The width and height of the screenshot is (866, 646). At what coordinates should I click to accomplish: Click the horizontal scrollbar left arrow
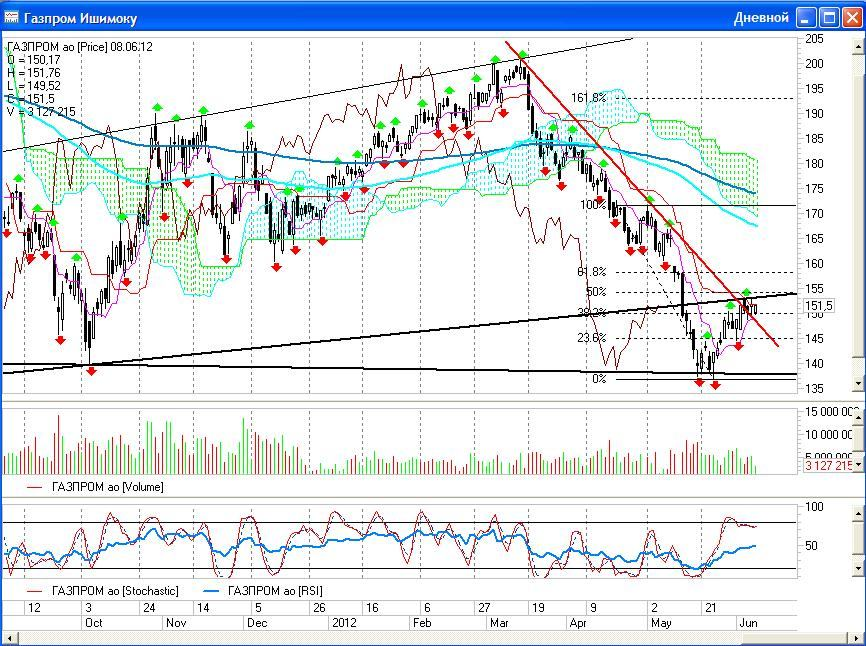[10, 637]
